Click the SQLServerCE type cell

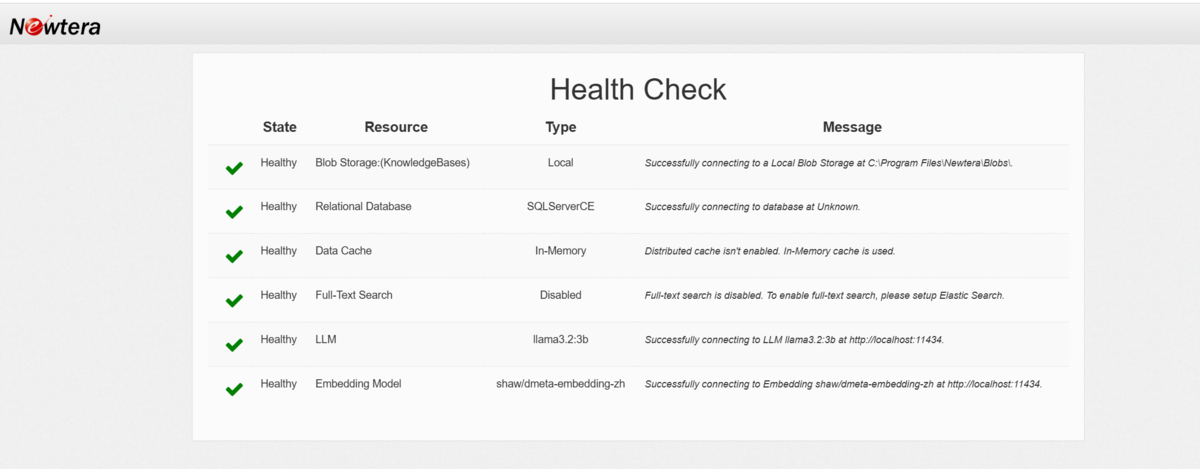coord(560,206)
